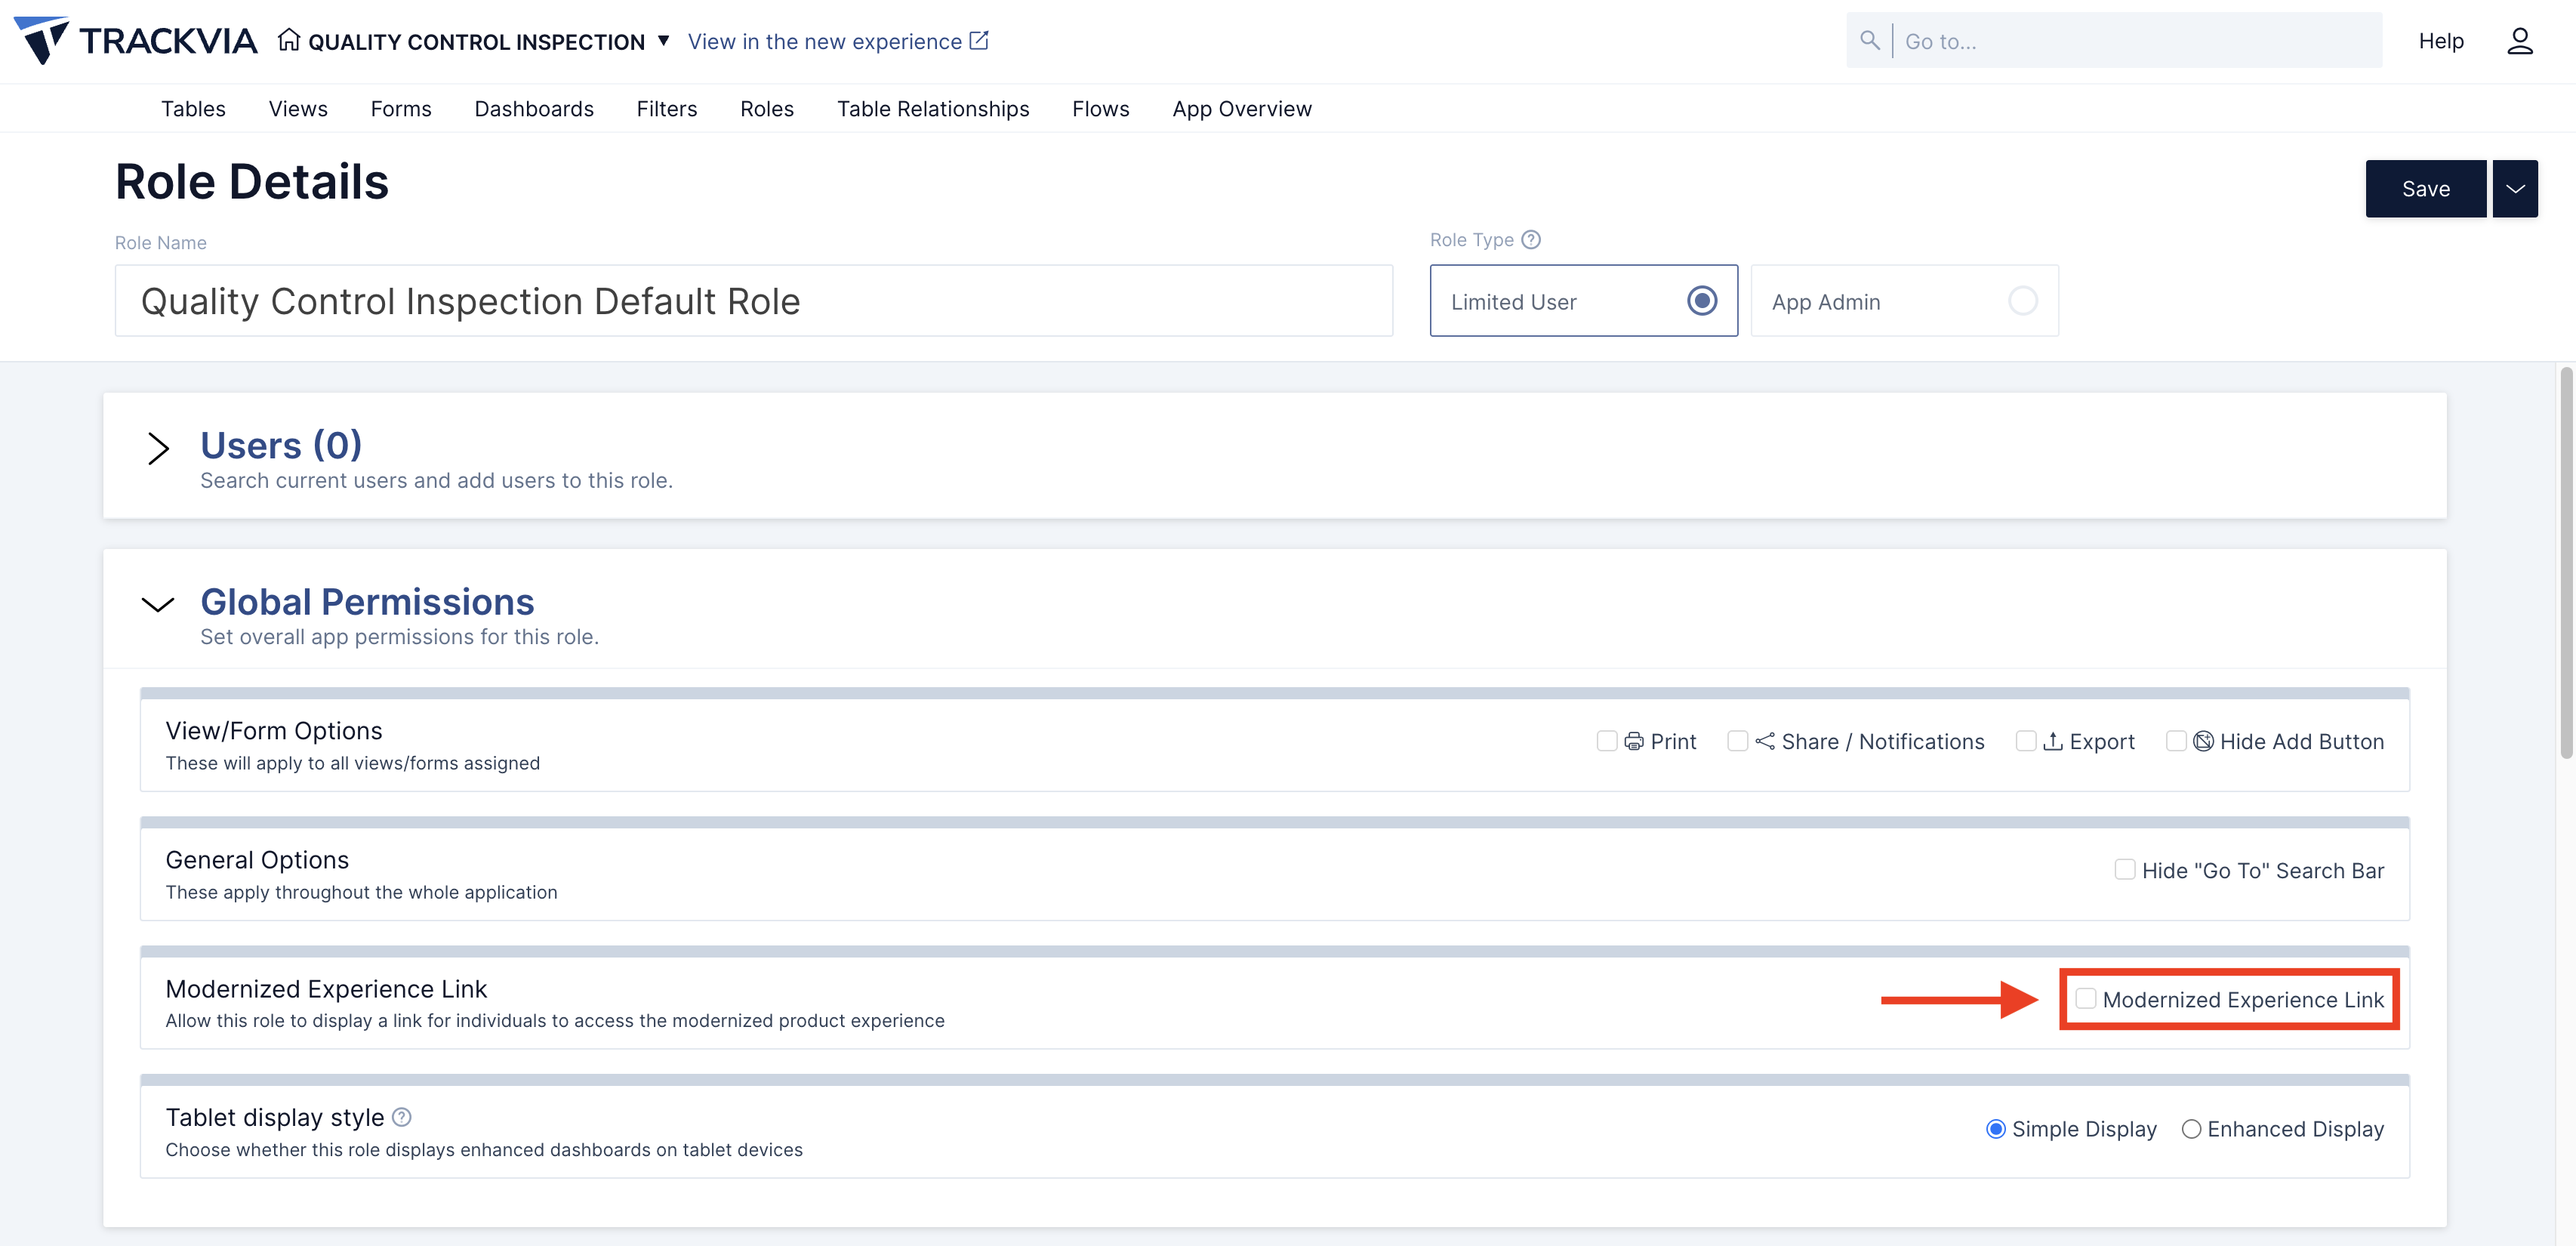Click the Users (0) heading
This screenshot has height=1246, width=2576.
coord(281,445)
